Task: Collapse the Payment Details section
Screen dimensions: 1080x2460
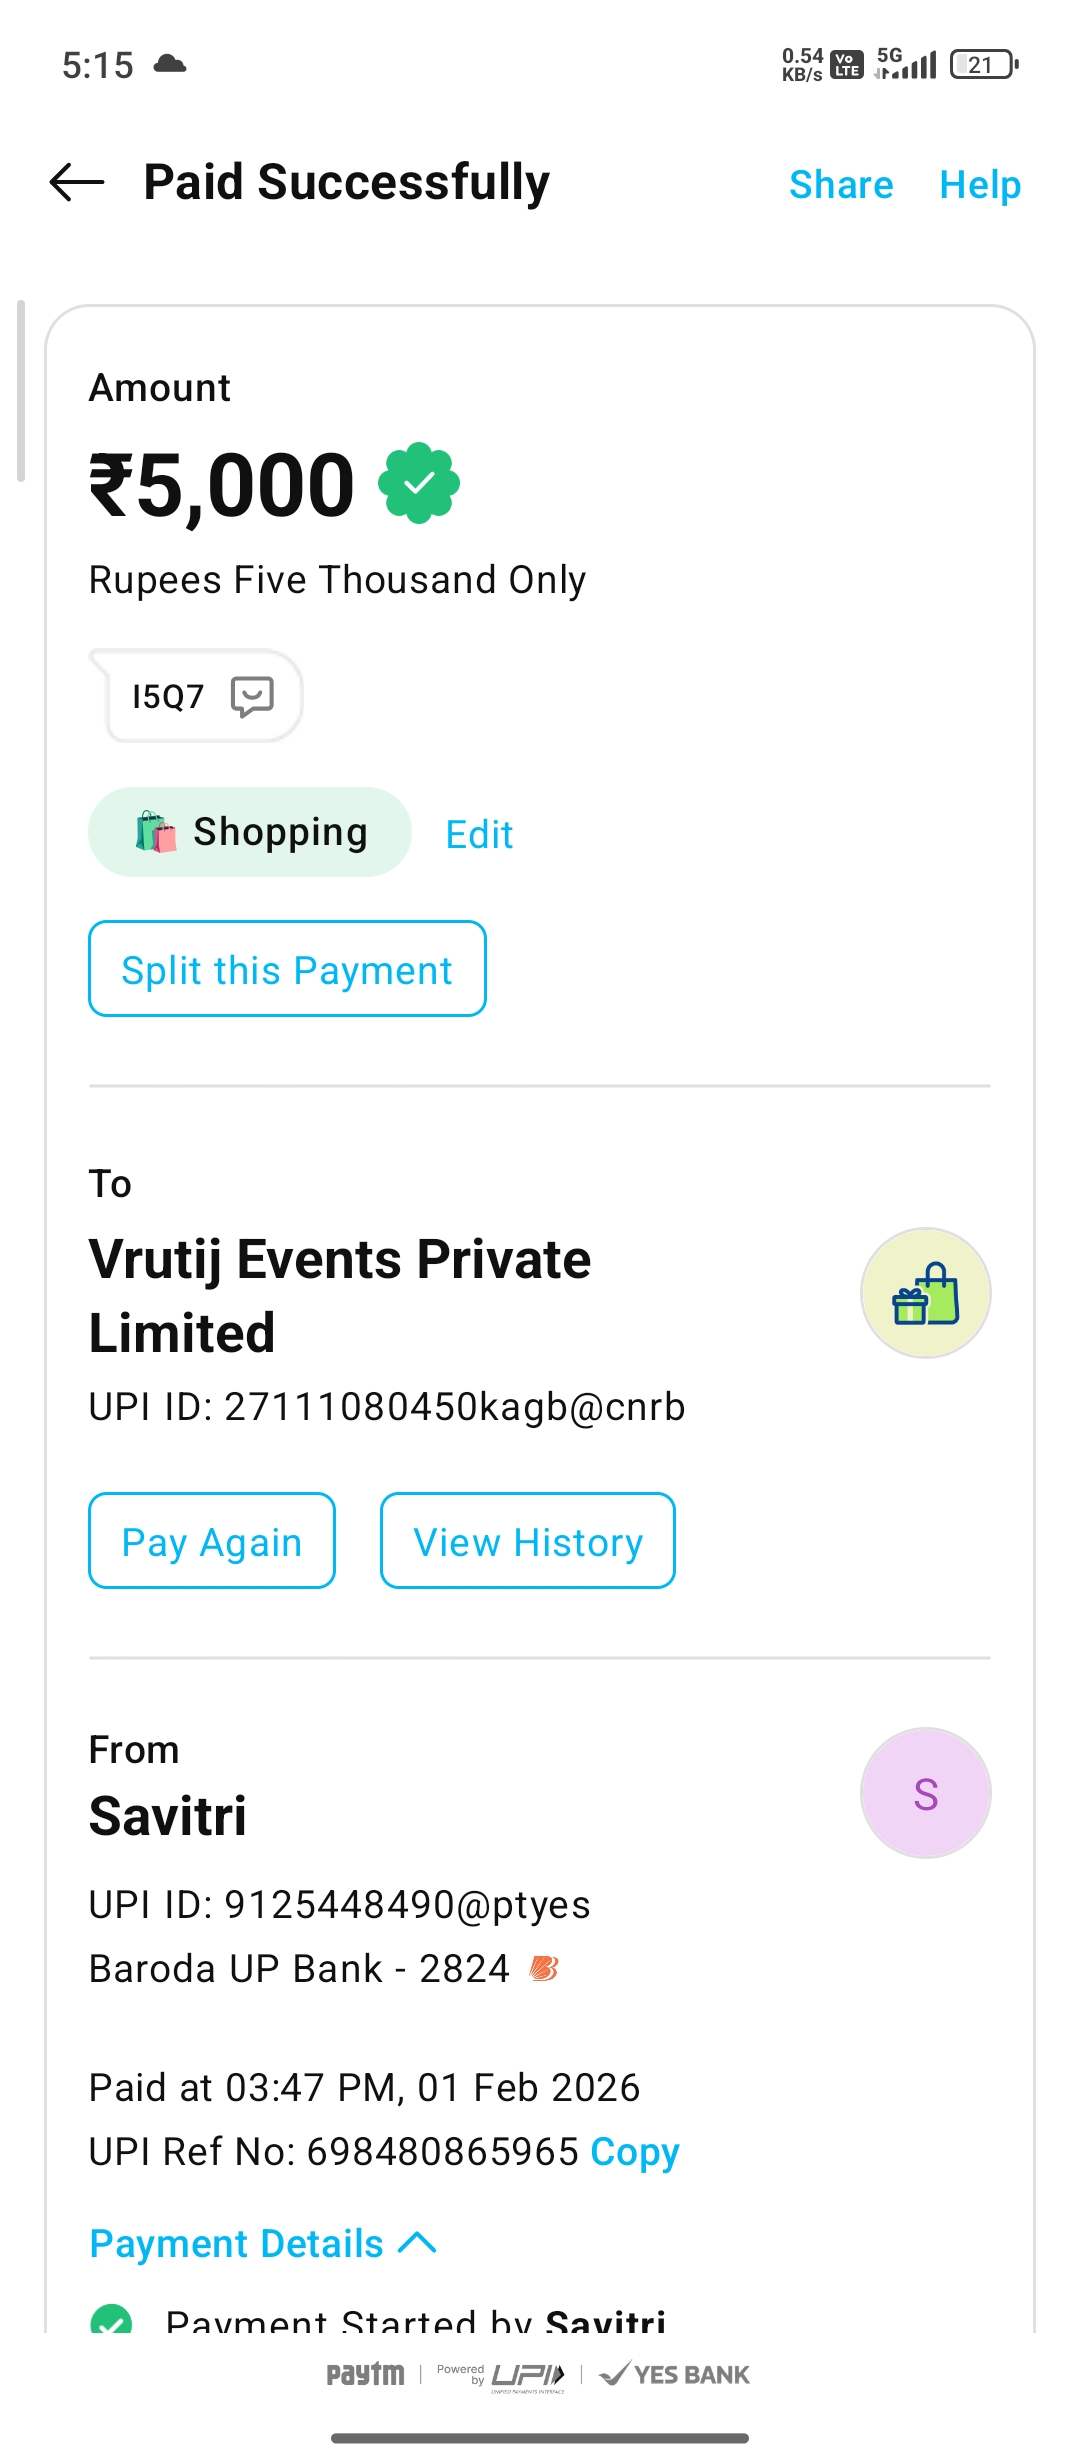Action: (237, 2244)
